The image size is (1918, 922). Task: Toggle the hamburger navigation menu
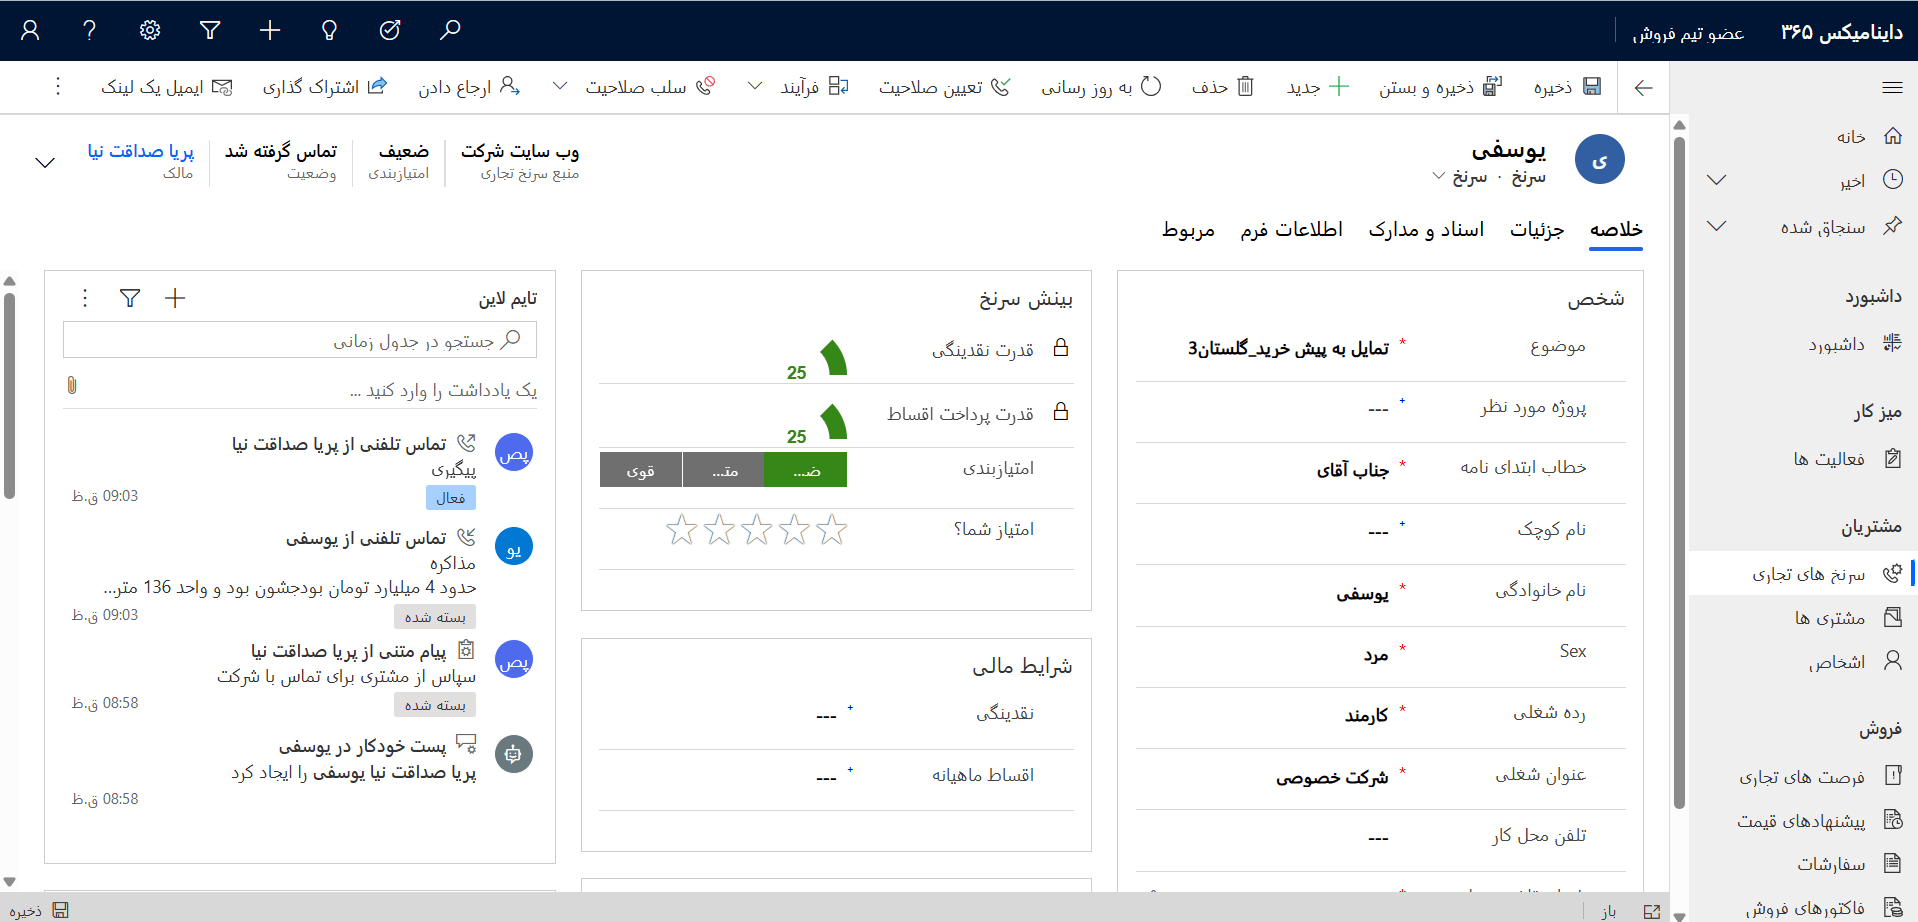[1892, 88]
